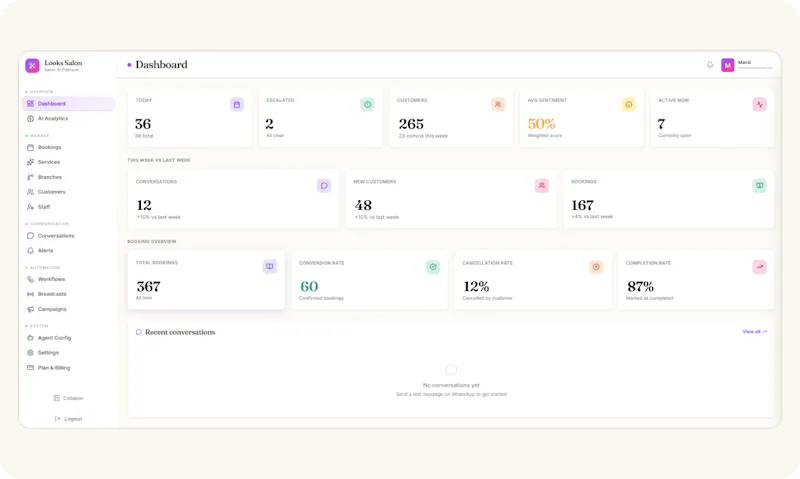Image resolution: width=800 pixels, height=479 pixels.
Task: Click the Customers sidebar people icon
Action: tap(30, 192)
